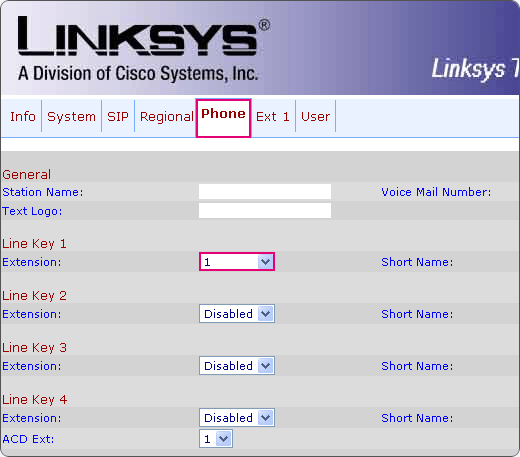The height and width of the screenshot is (457, 520).
Task: Click the General section heading
Action: click(x=27, y=175)
